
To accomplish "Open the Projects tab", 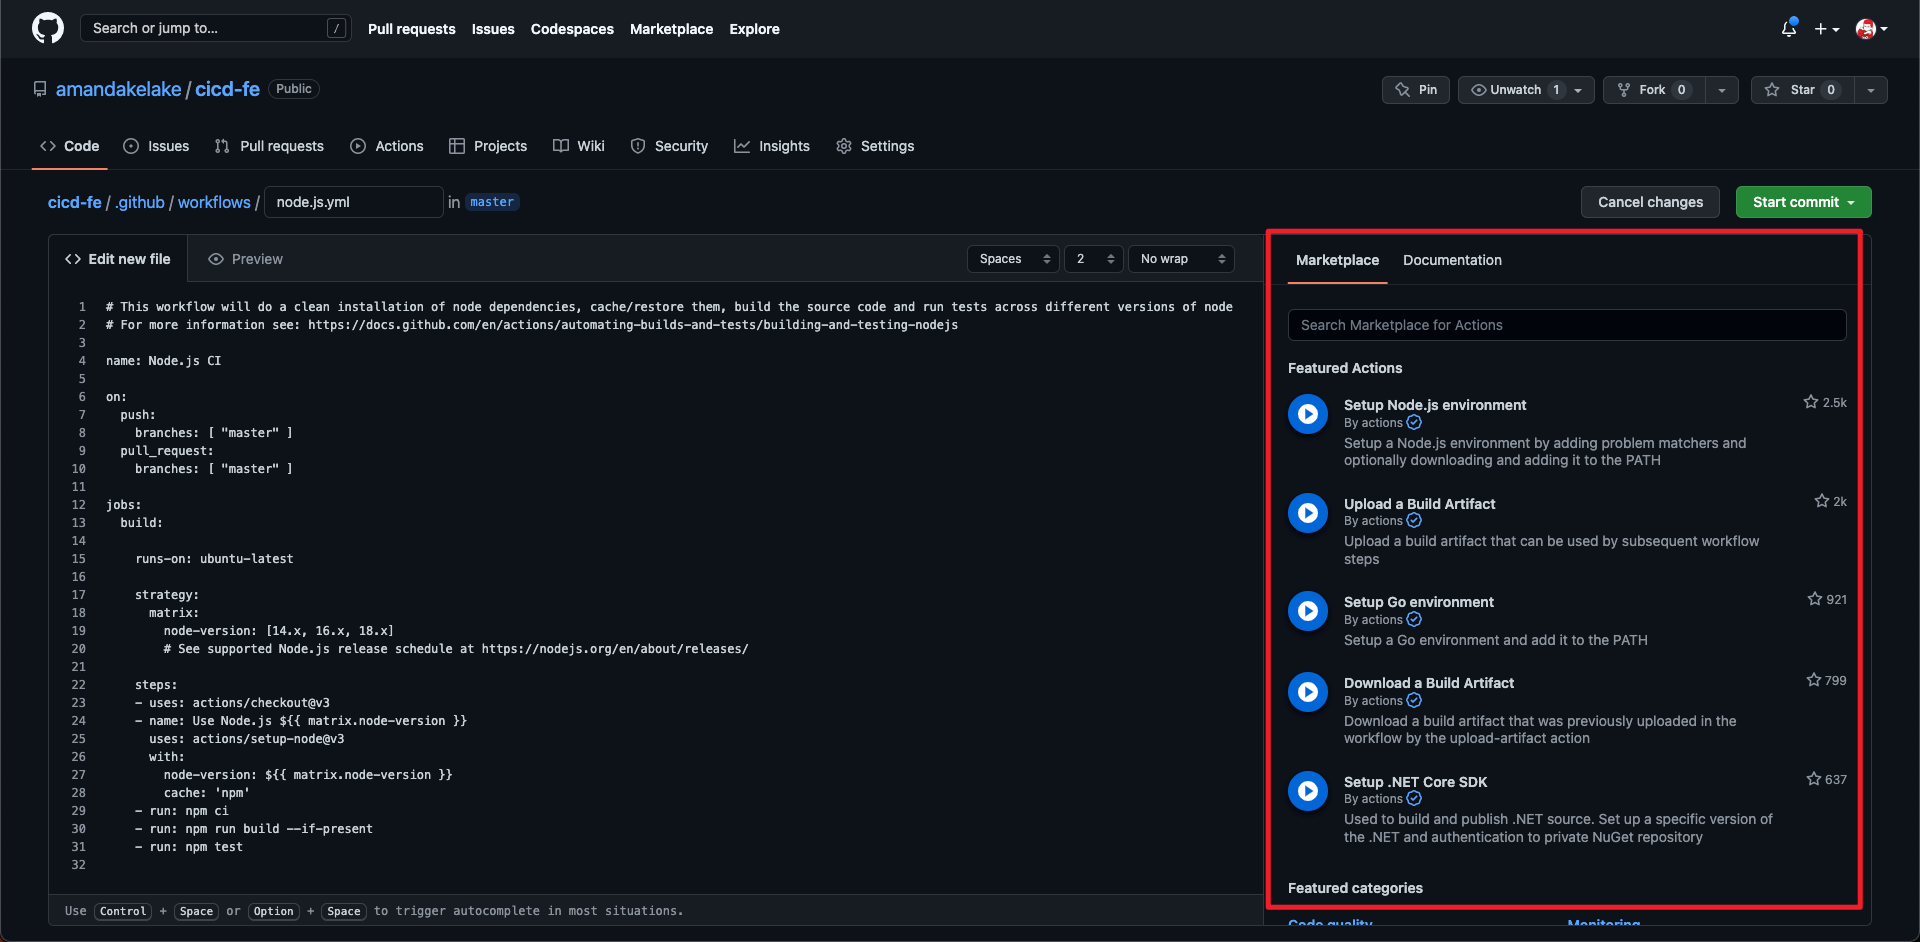I will (488, 146).
